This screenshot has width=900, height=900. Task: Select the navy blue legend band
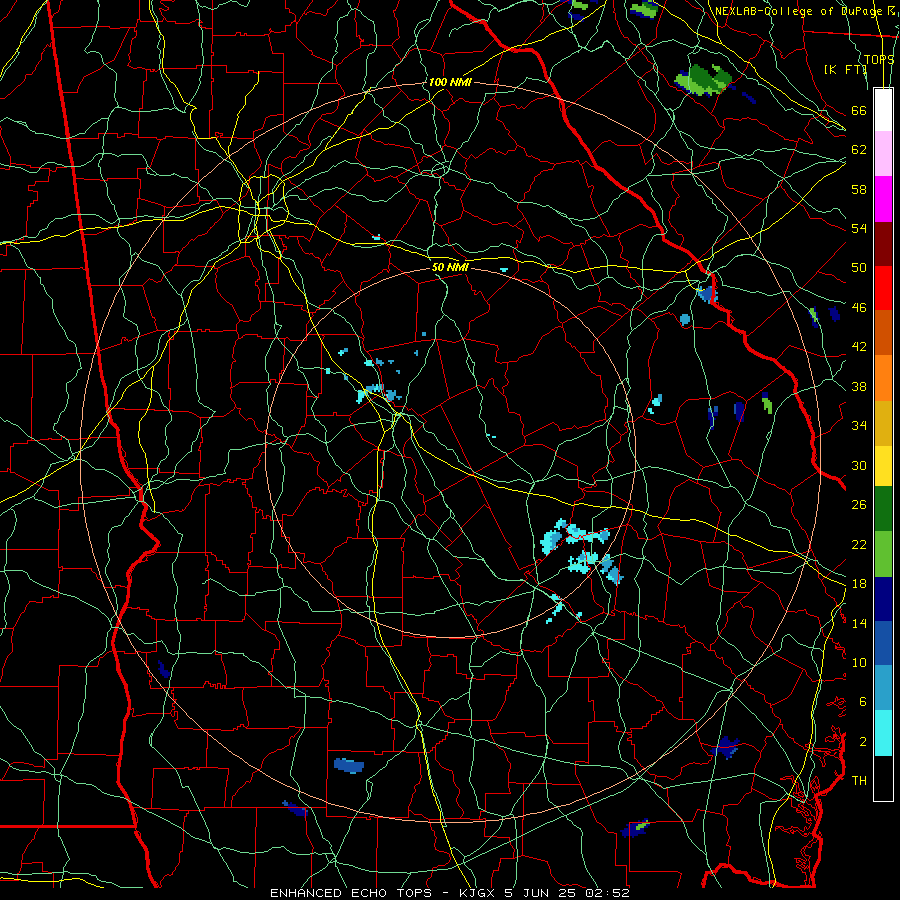883,599
